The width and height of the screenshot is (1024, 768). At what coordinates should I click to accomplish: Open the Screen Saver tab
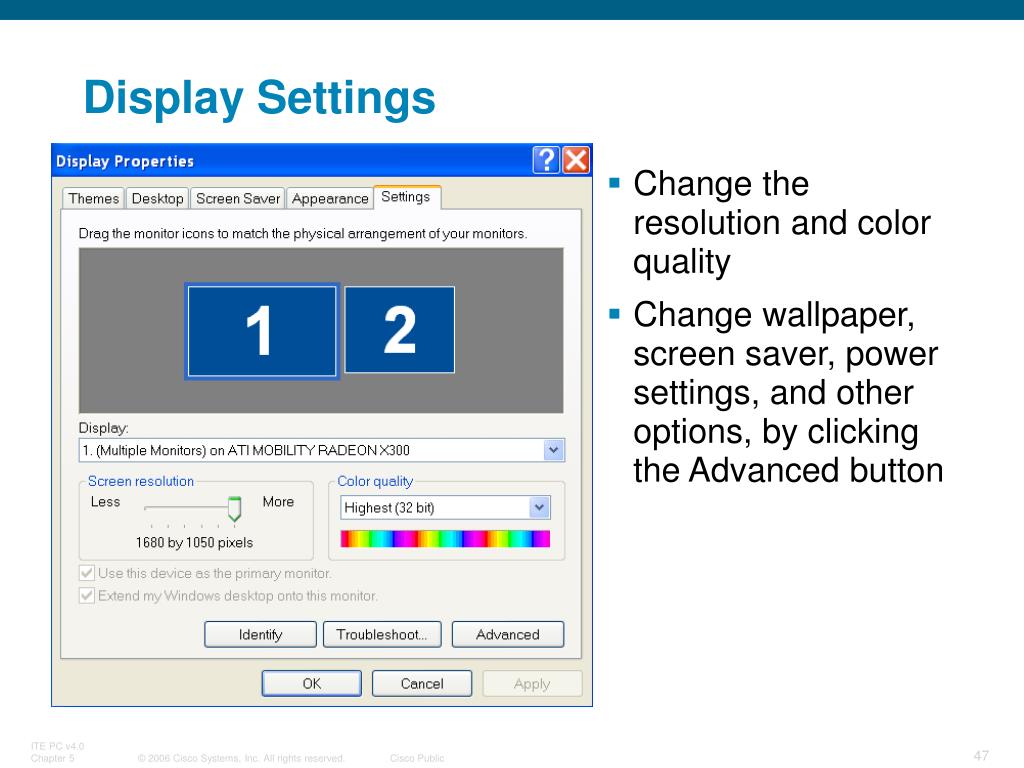238,199
